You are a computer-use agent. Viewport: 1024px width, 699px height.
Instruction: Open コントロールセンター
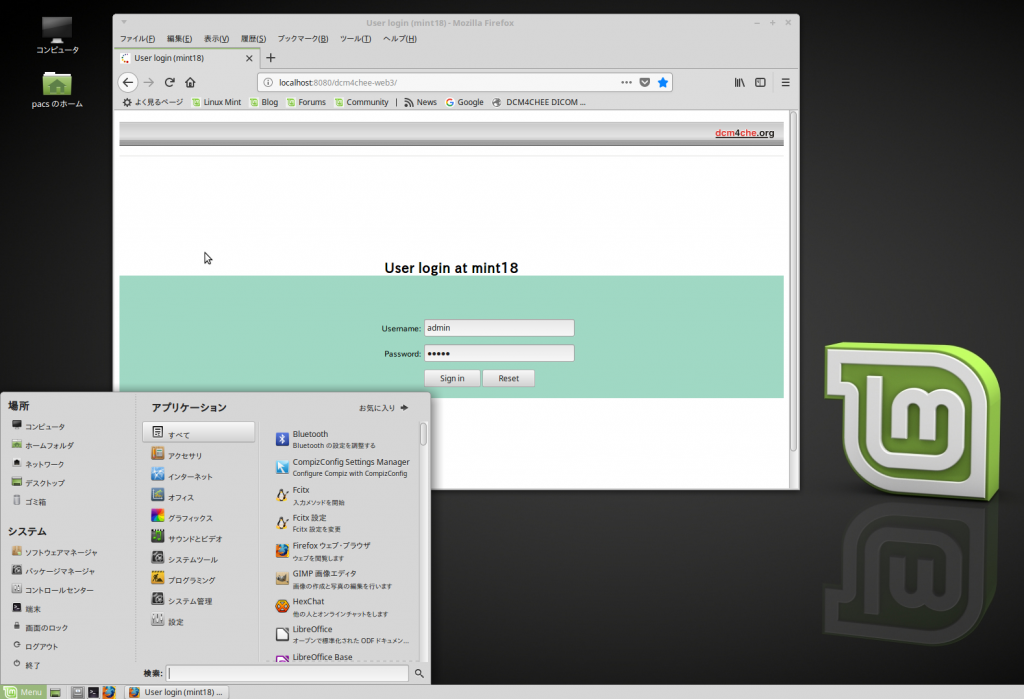point(53,589)
